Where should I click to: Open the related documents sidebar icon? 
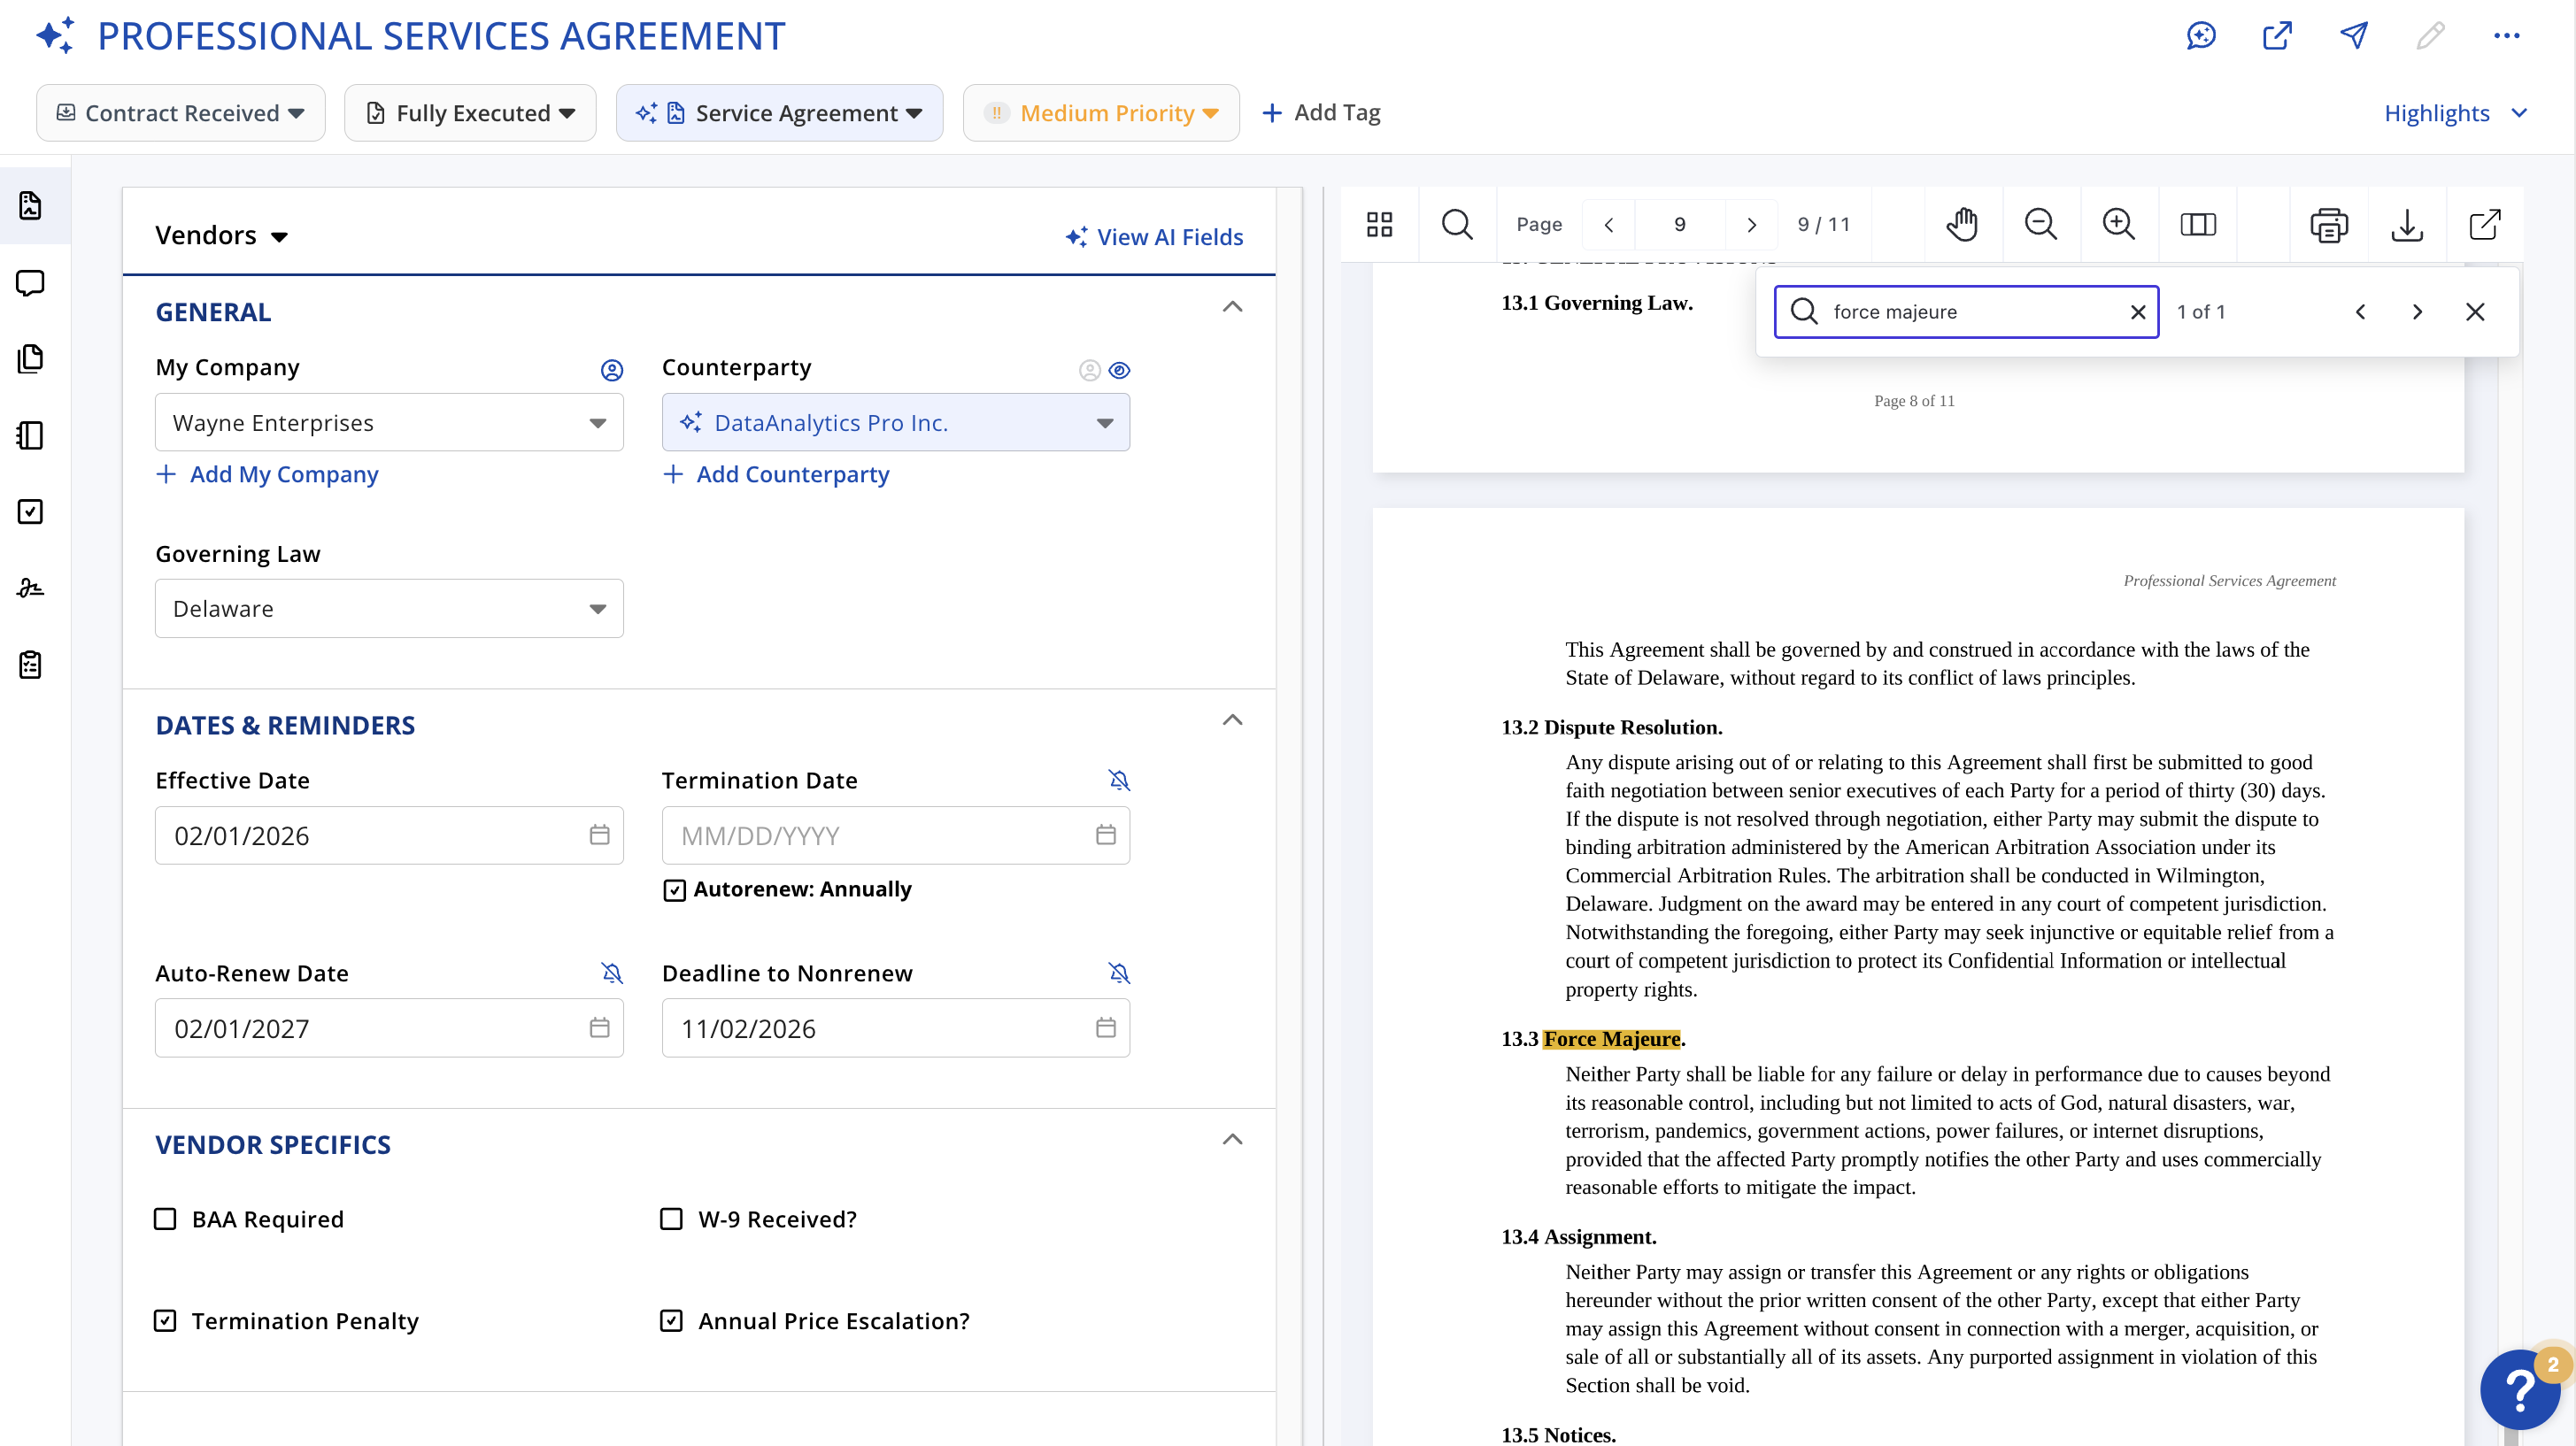[x=31, y=359]
